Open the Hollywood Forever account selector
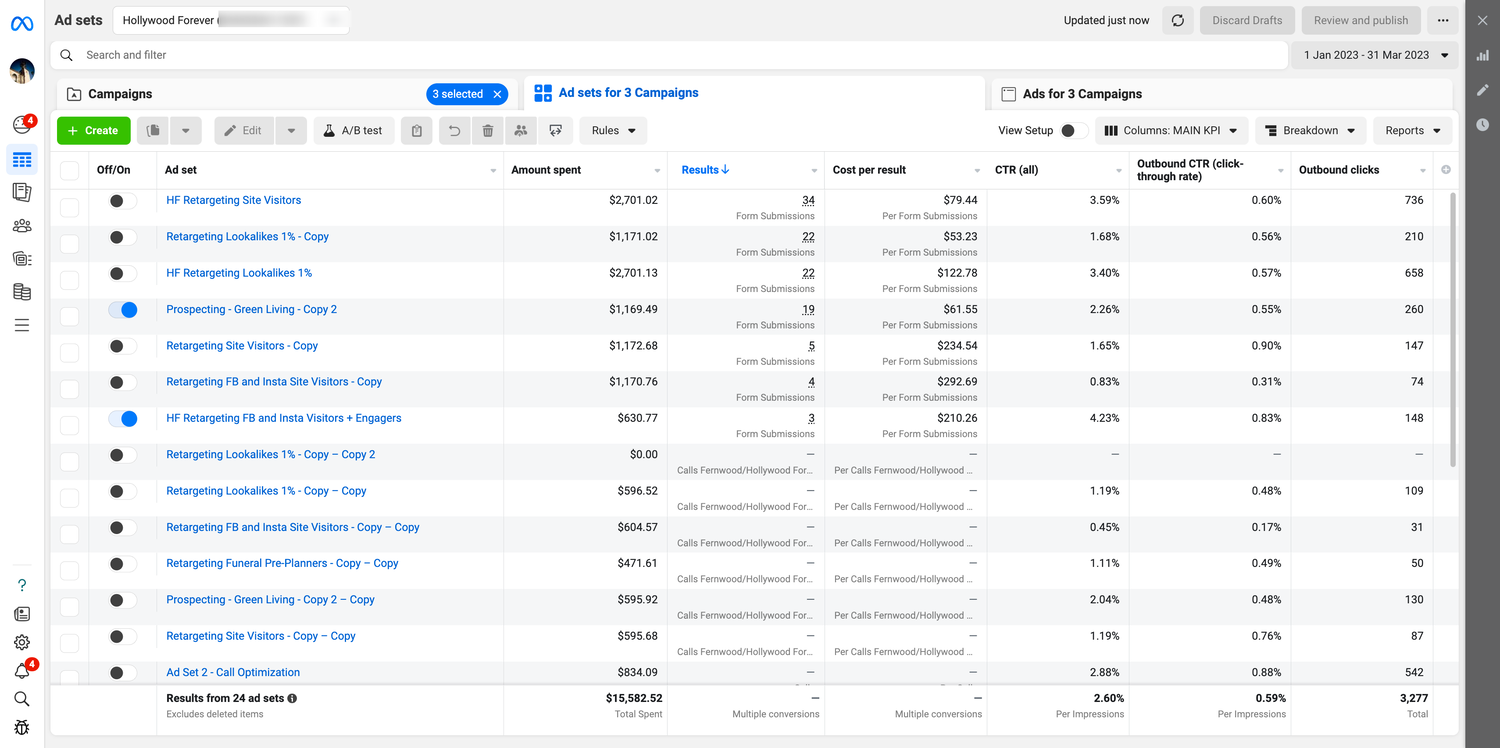Screen dimensions: 1500x748 tap(231, 20)
